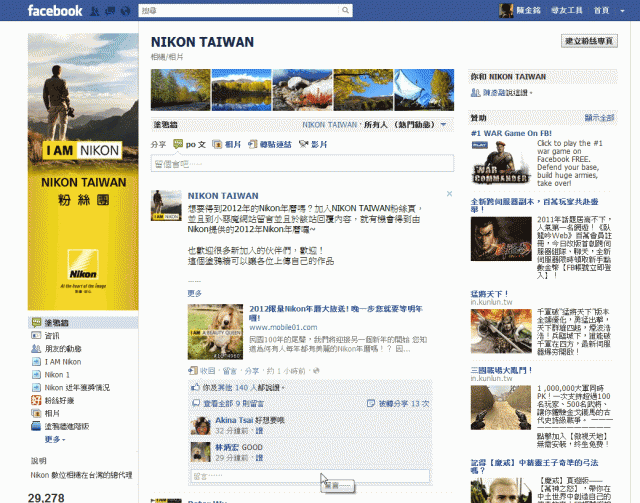Open www.mobile01.com source link
The width and height of the screenshot is (640, 503).
pos(283,327)
